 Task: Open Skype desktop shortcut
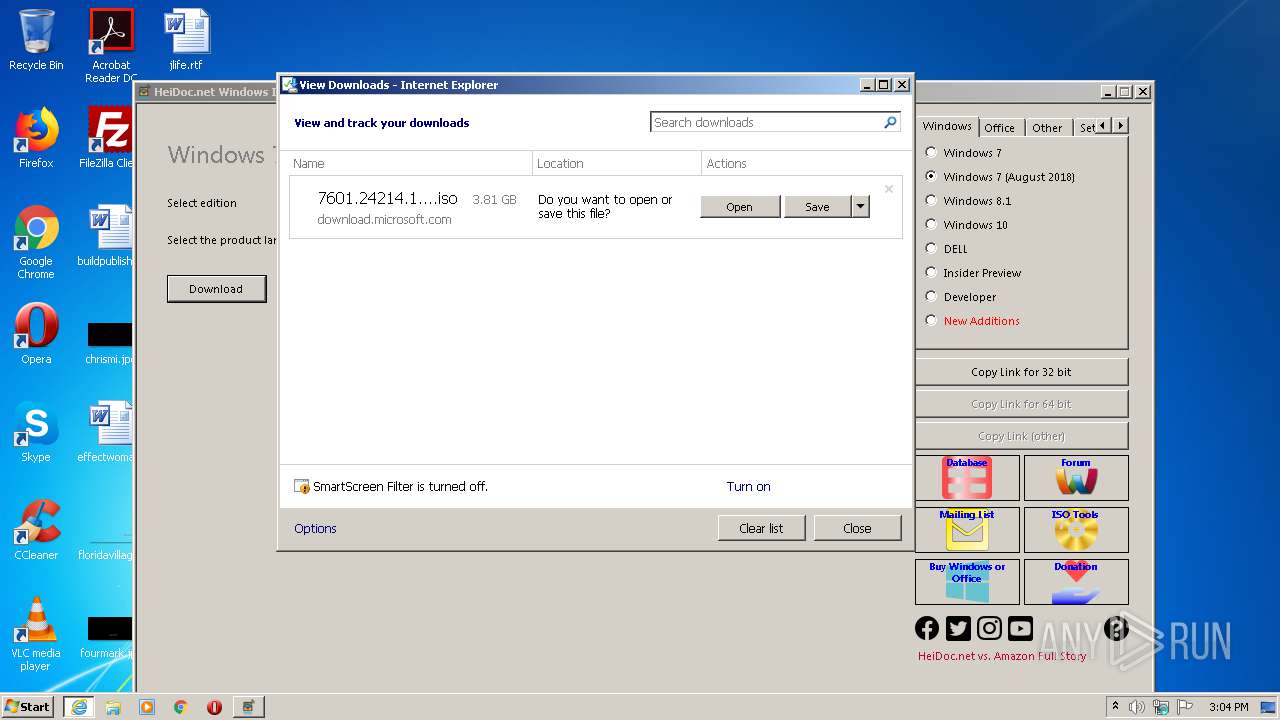click(x=36, y=432)
